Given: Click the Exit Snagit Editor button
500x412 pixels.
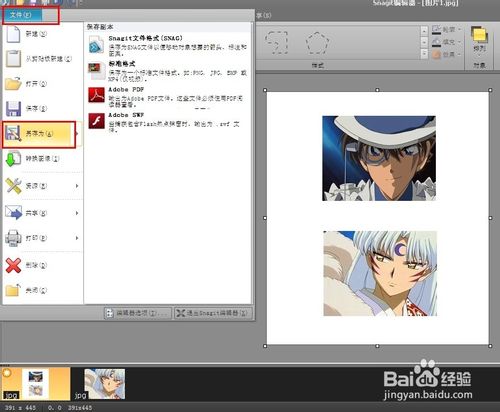Looking at the screenshot, I should (x=213, y=313).
